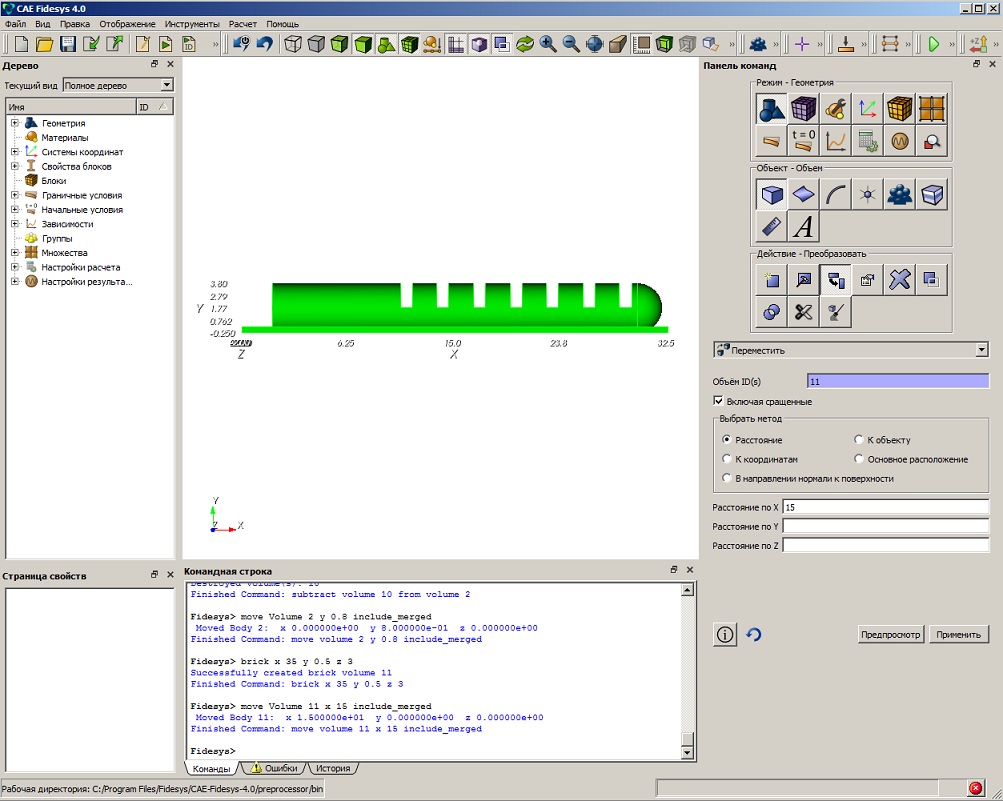Viewport: 1003px width, 801px height.
Task: Click the 'Применить' button
Action: (958, 635)
